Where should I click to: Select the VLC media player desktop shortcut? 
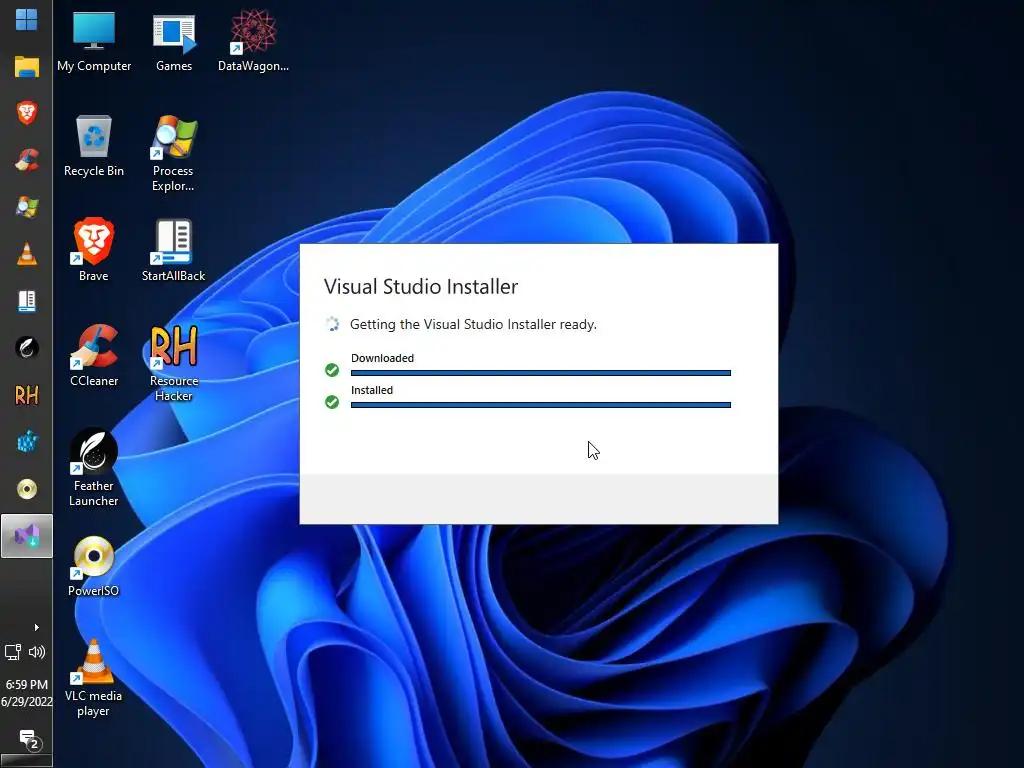pyautogui.click(x=93, y=678)
